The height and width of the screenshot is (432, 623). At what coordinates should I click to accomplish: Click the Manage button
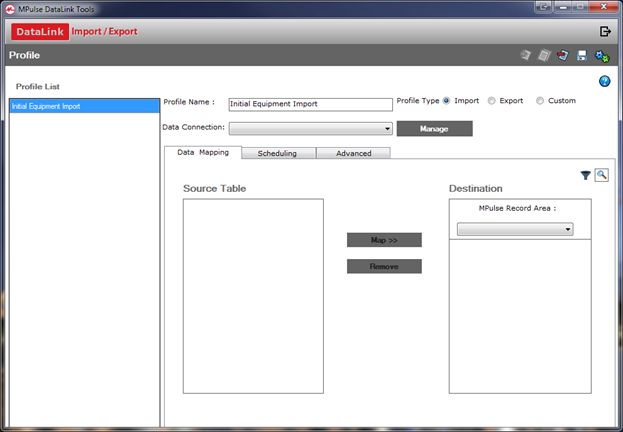[435, 128]
